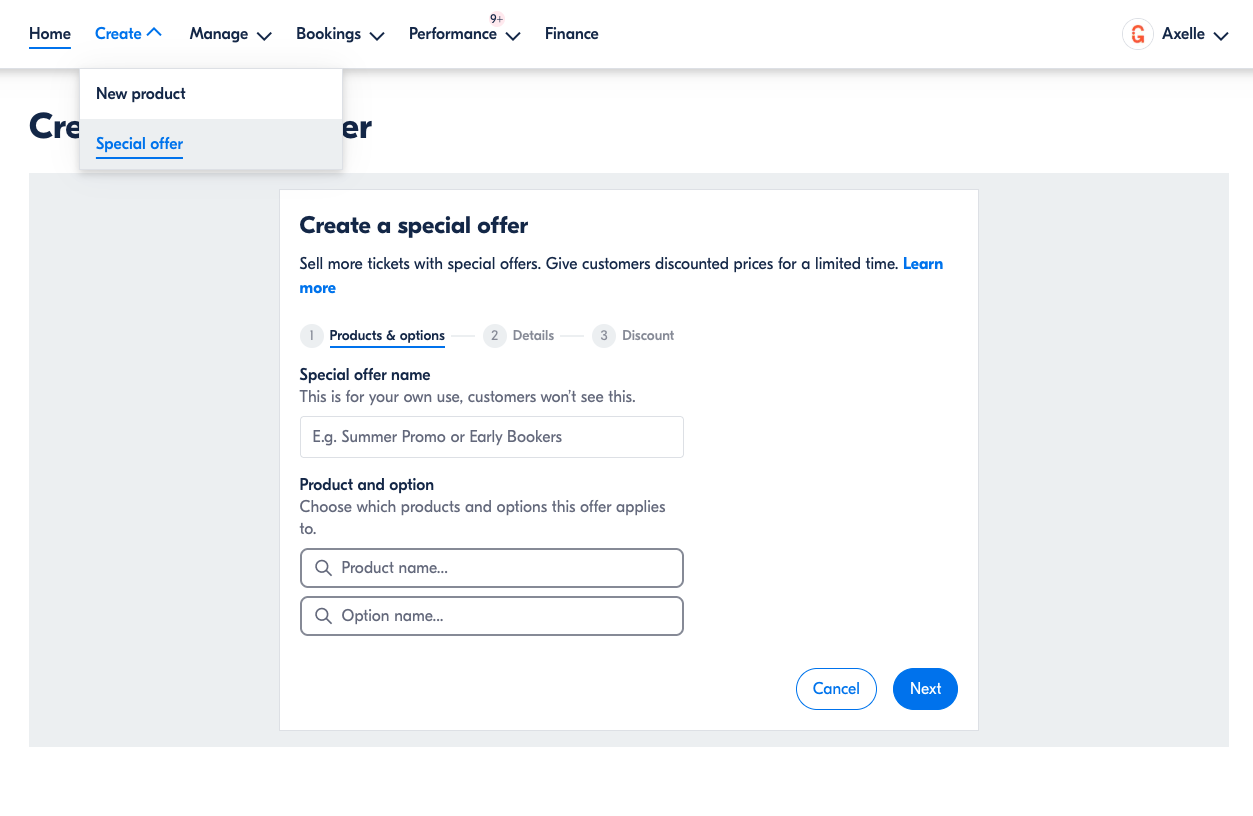Choose Special offer in the dropdown
The height and width of the screenshot is (816, 1253).
[x=140, y=144]
